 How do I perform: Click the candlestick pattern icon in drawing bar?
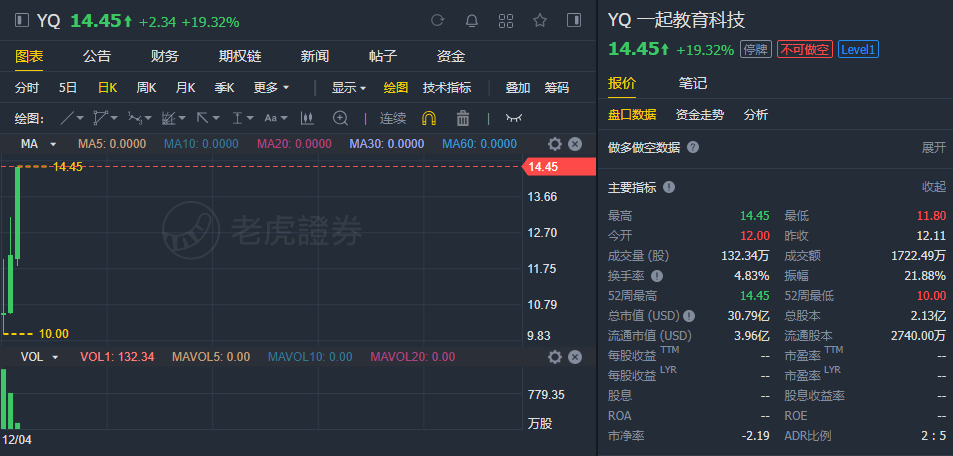(307, 118)
